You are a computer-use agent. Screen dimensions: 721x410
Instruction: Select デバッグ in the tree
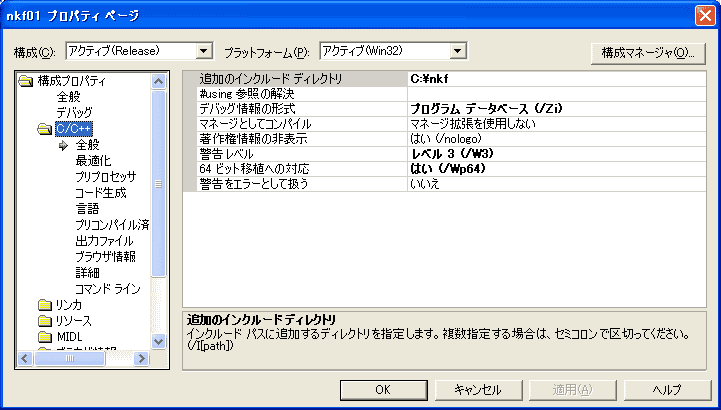pos(74,113)
